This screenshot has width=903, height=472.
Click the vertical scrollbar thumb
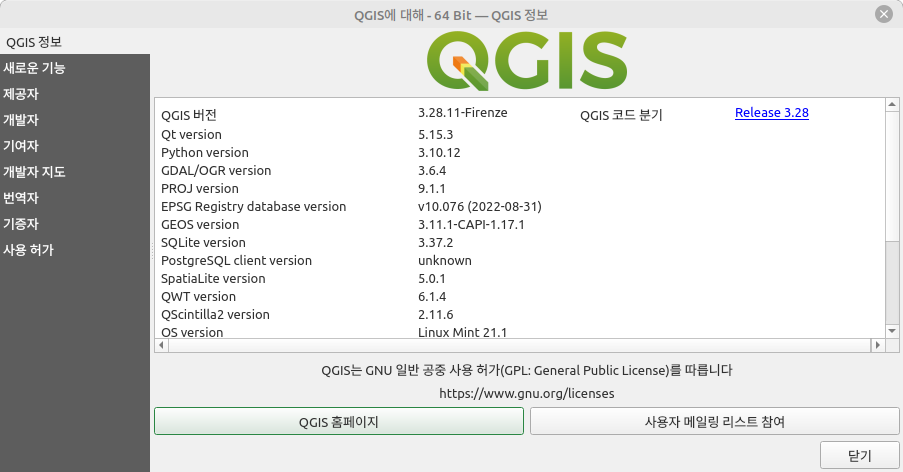892,176
